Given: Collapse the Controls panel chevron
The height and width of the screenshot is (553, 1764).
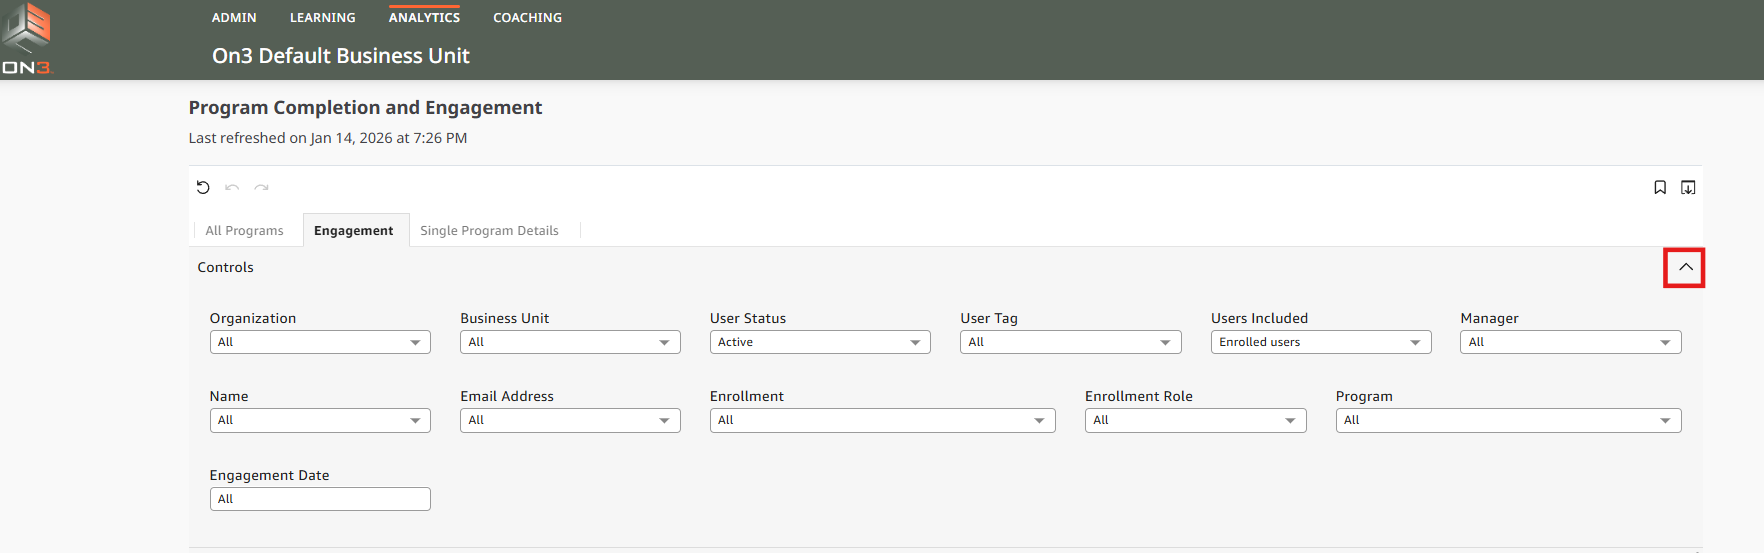Looking at the screenshot, I should click(x=1685, y=267).
